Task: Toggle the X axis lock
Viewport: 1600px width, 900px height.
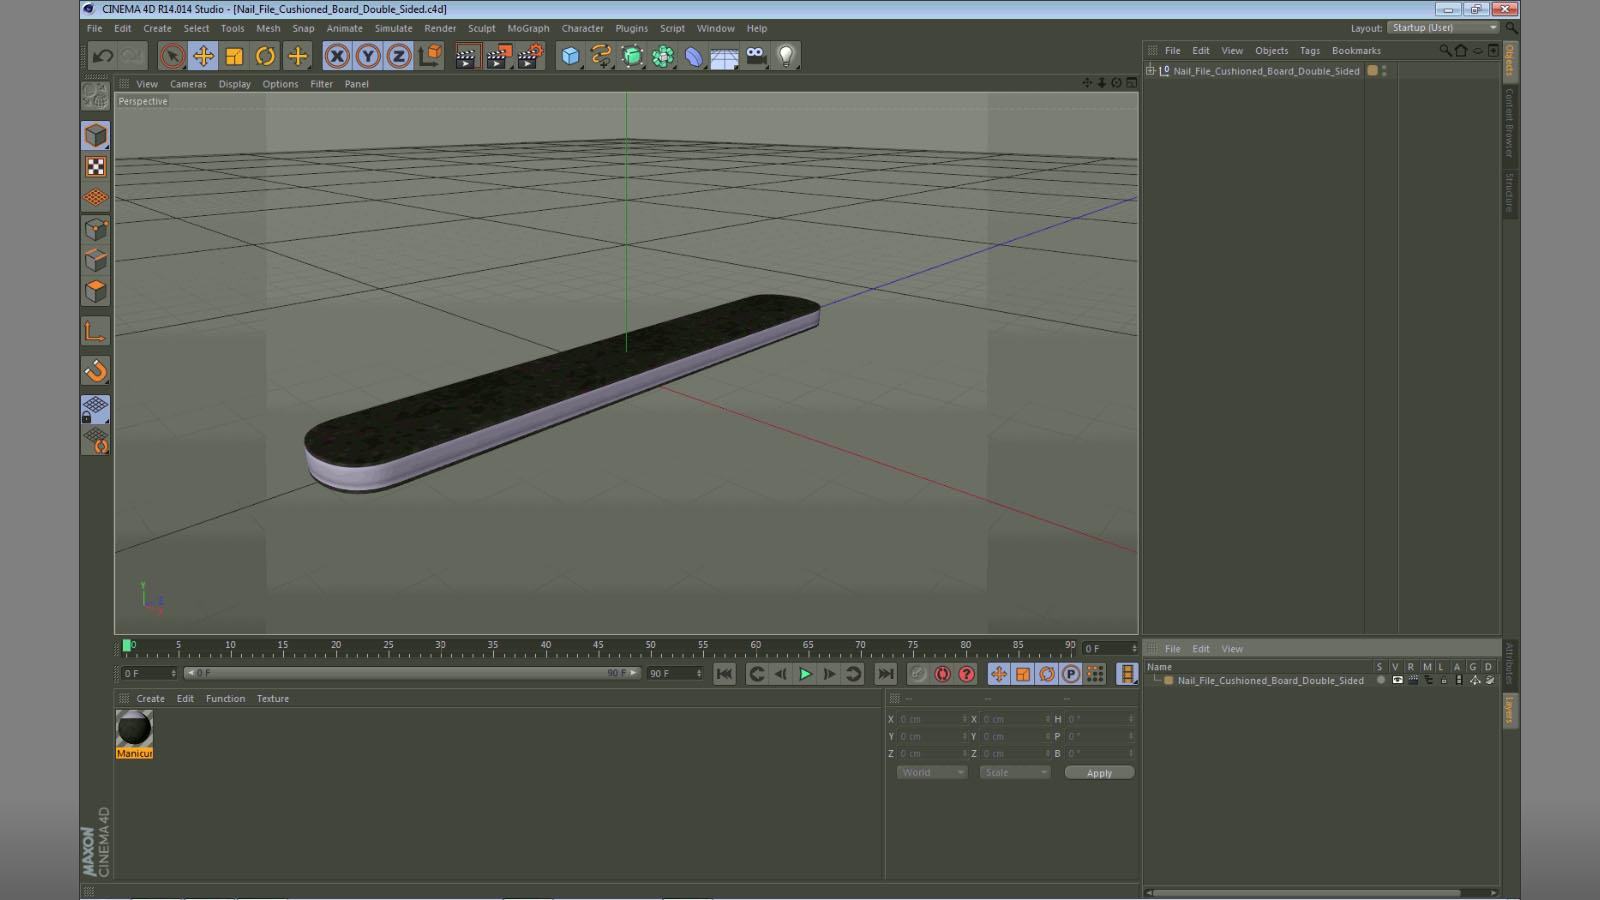Action: point(337,56)
